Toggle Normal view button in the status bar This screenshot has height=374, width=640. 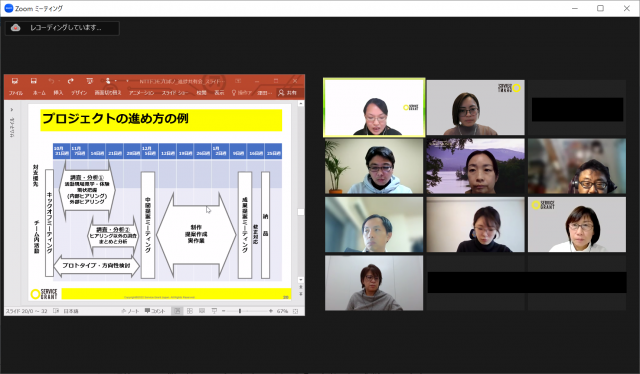pyautogui.click(x=177, y=311)
